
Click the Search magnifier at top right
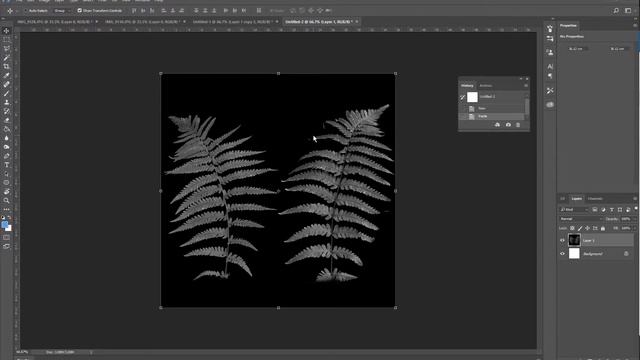pos(616,11)
